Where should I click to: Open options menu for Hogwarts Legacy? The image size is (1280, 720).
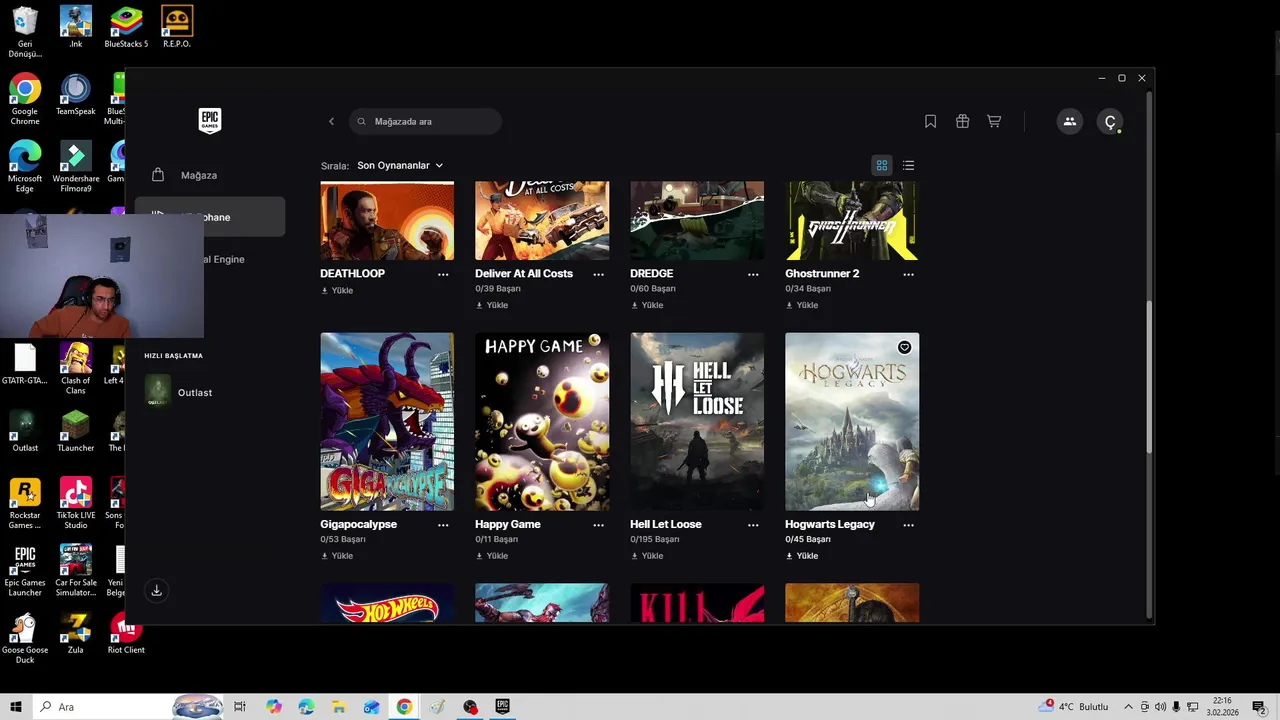point(908,525)
